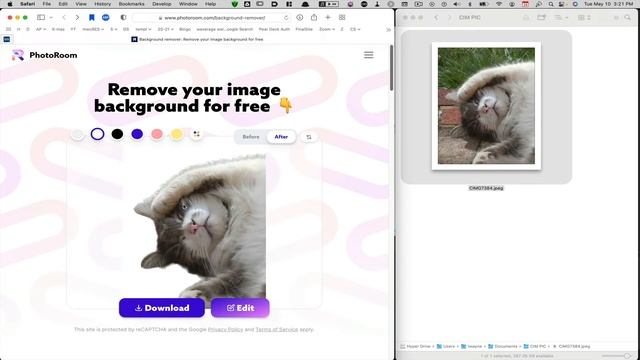The height and width of the screenshot is (360, 640).
Task: Click the Safari address bar
Action: coord(211,18)
